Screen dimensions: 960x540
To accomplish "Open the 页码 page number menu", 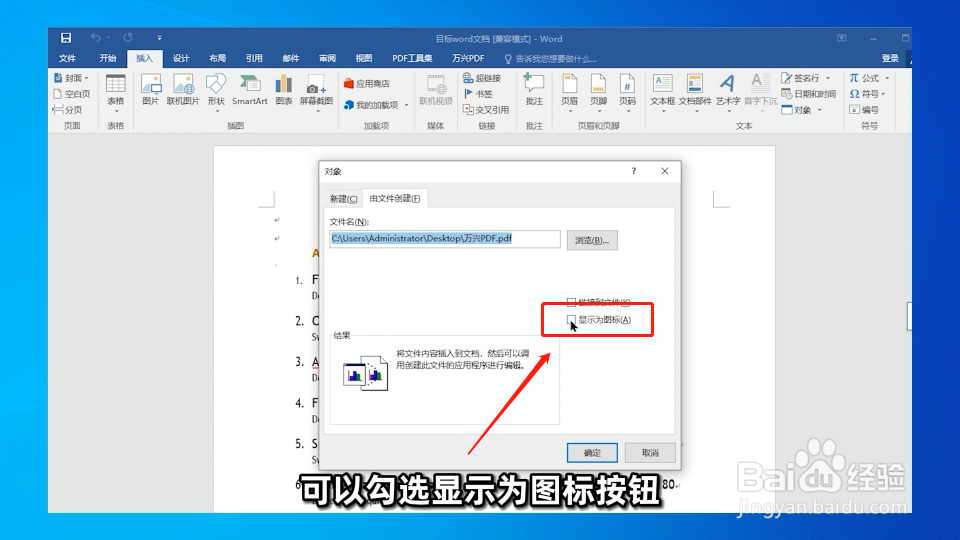I will pyautogui.click(x=627, y=91).
